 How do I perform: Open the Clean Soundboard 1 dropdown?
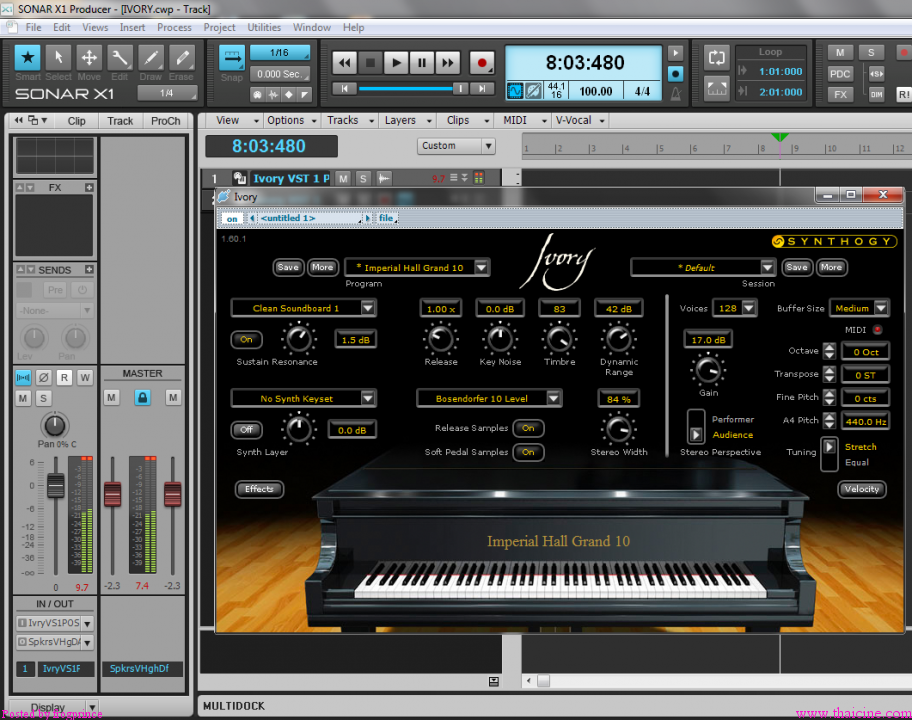368,308
